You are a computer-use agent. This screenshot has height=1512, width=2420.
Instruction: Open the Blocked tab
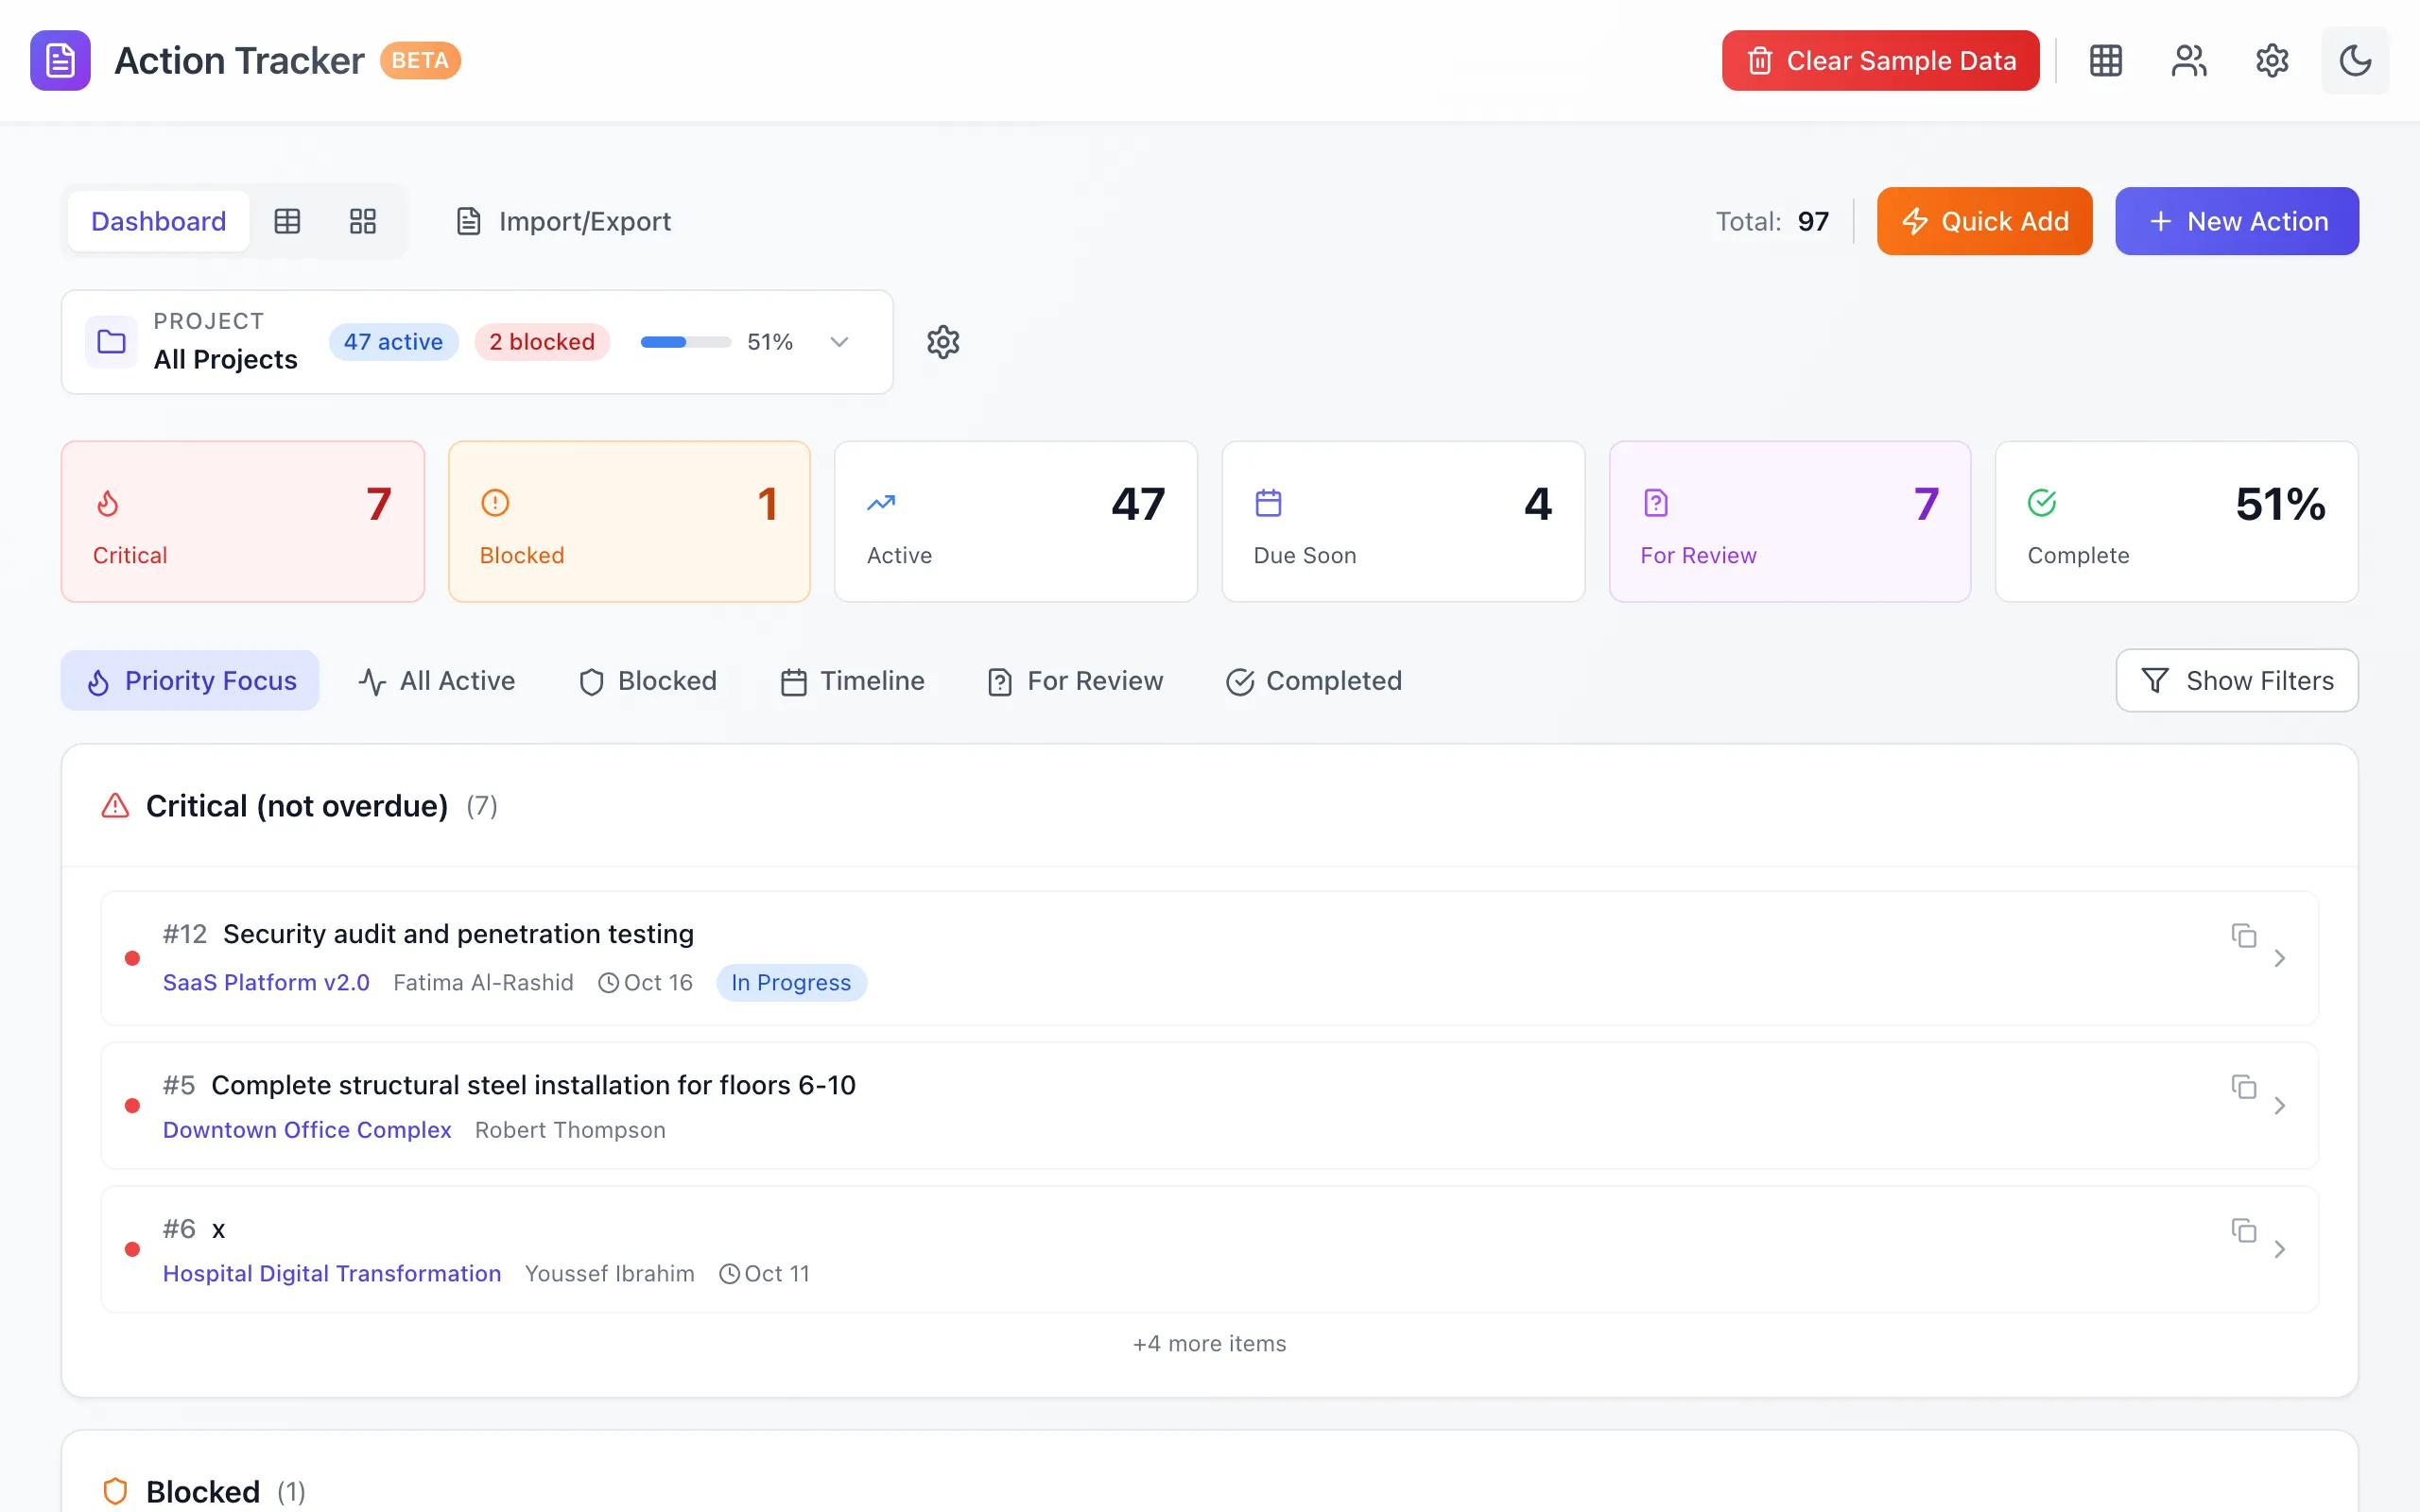647,681
